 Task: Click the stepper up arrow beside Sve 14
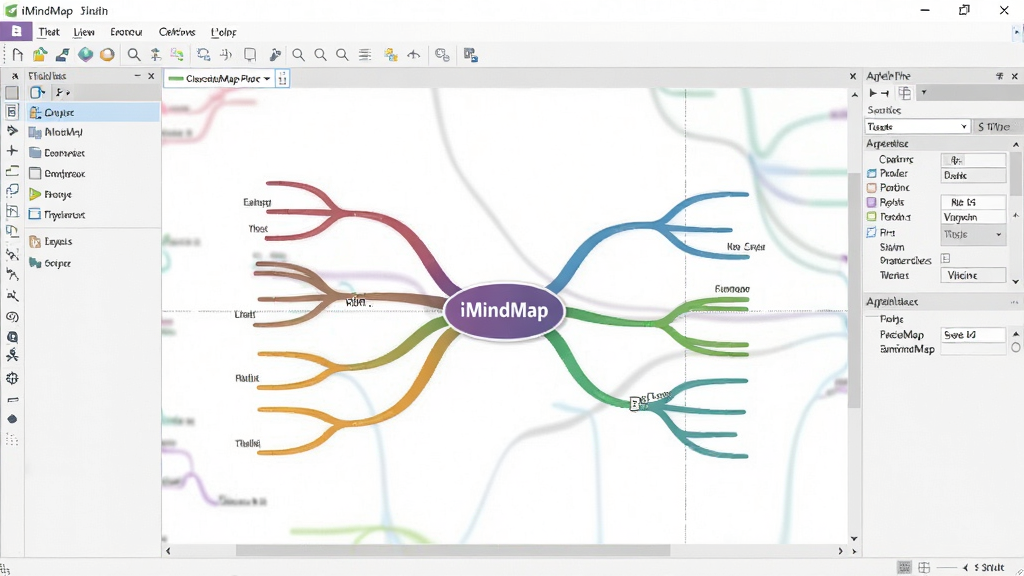click(x=1016, y=333)
